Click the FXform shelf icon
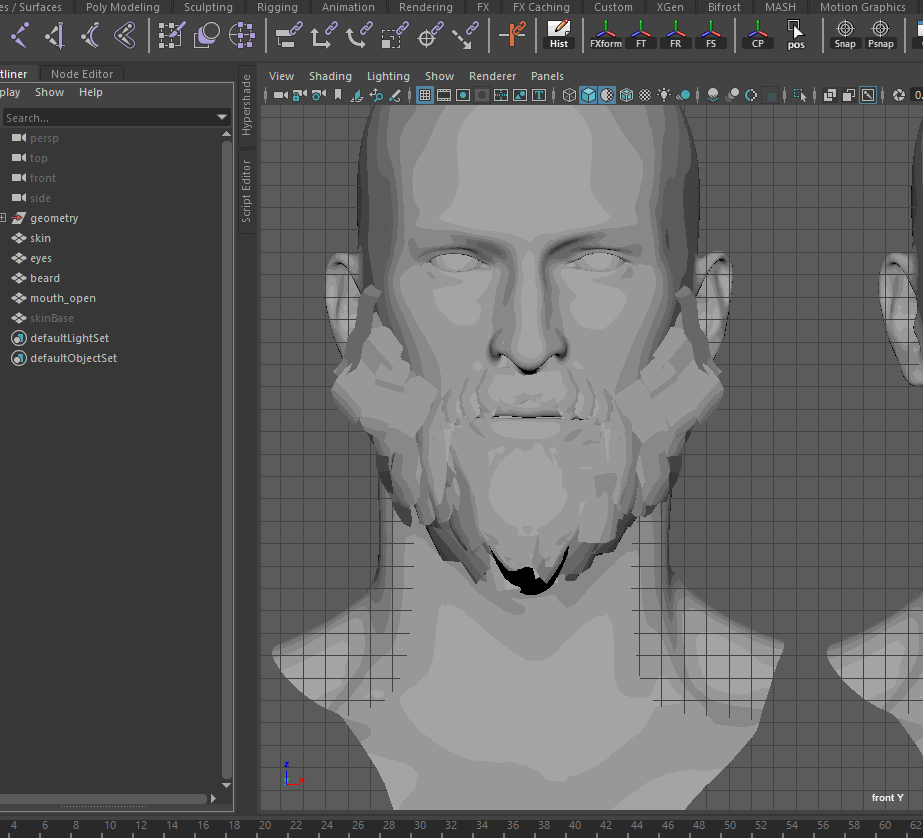The image size is (923, 838). point(605,35)
